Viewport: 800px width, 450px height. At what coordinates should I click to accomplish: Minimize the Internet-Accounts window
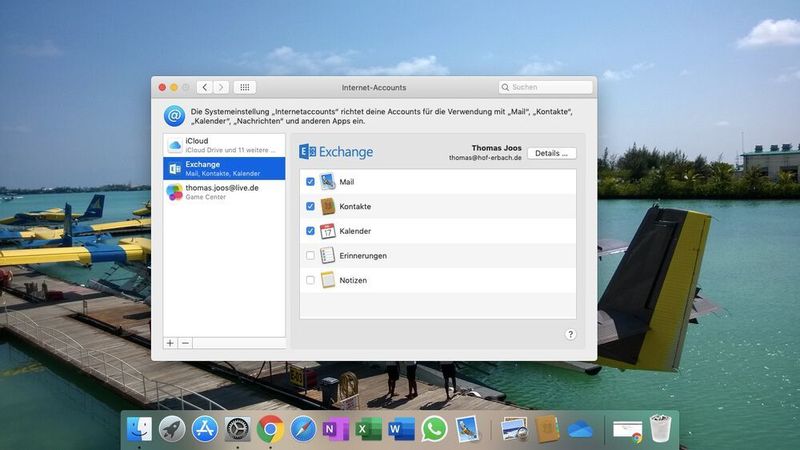point(174,87)
